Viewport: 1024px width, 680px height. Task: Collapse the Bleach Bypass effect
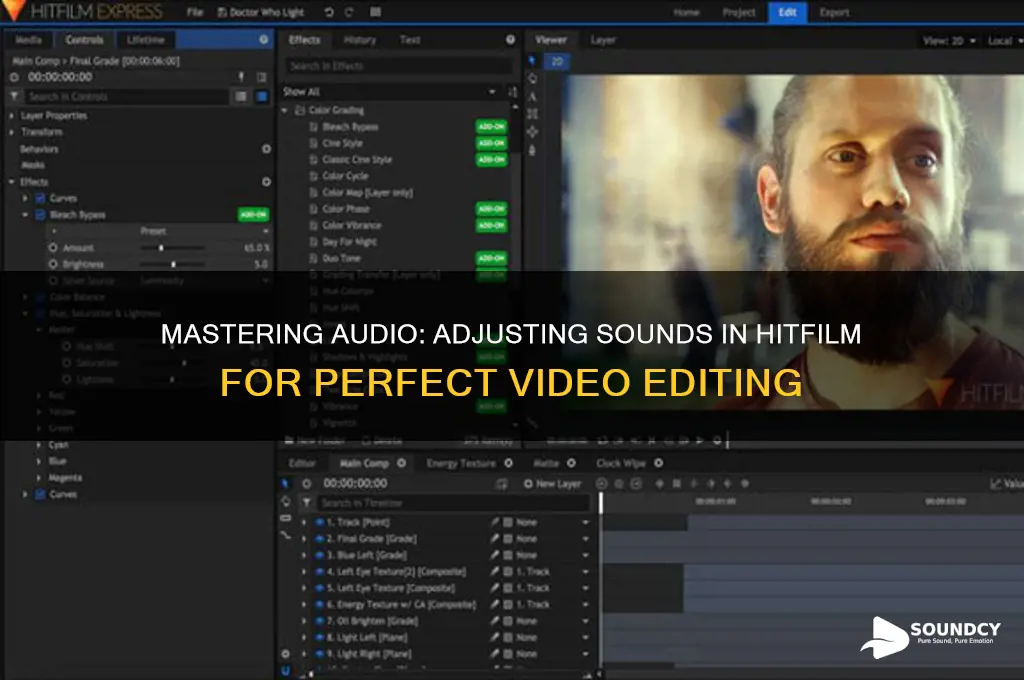(x=25, y=214)
